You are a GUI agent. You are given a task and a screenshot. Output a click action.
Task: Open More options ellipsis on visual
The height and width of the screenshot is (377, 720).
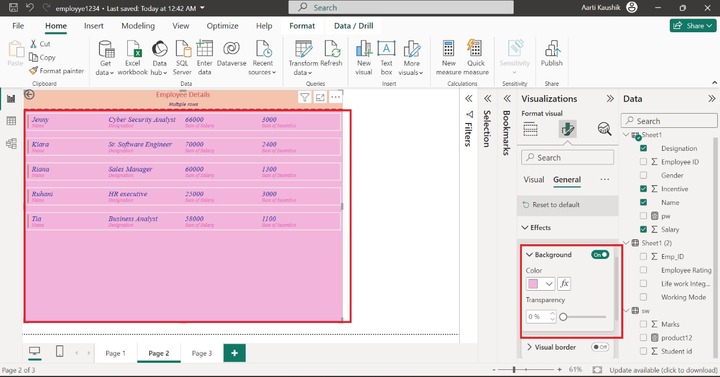point(336,97)
